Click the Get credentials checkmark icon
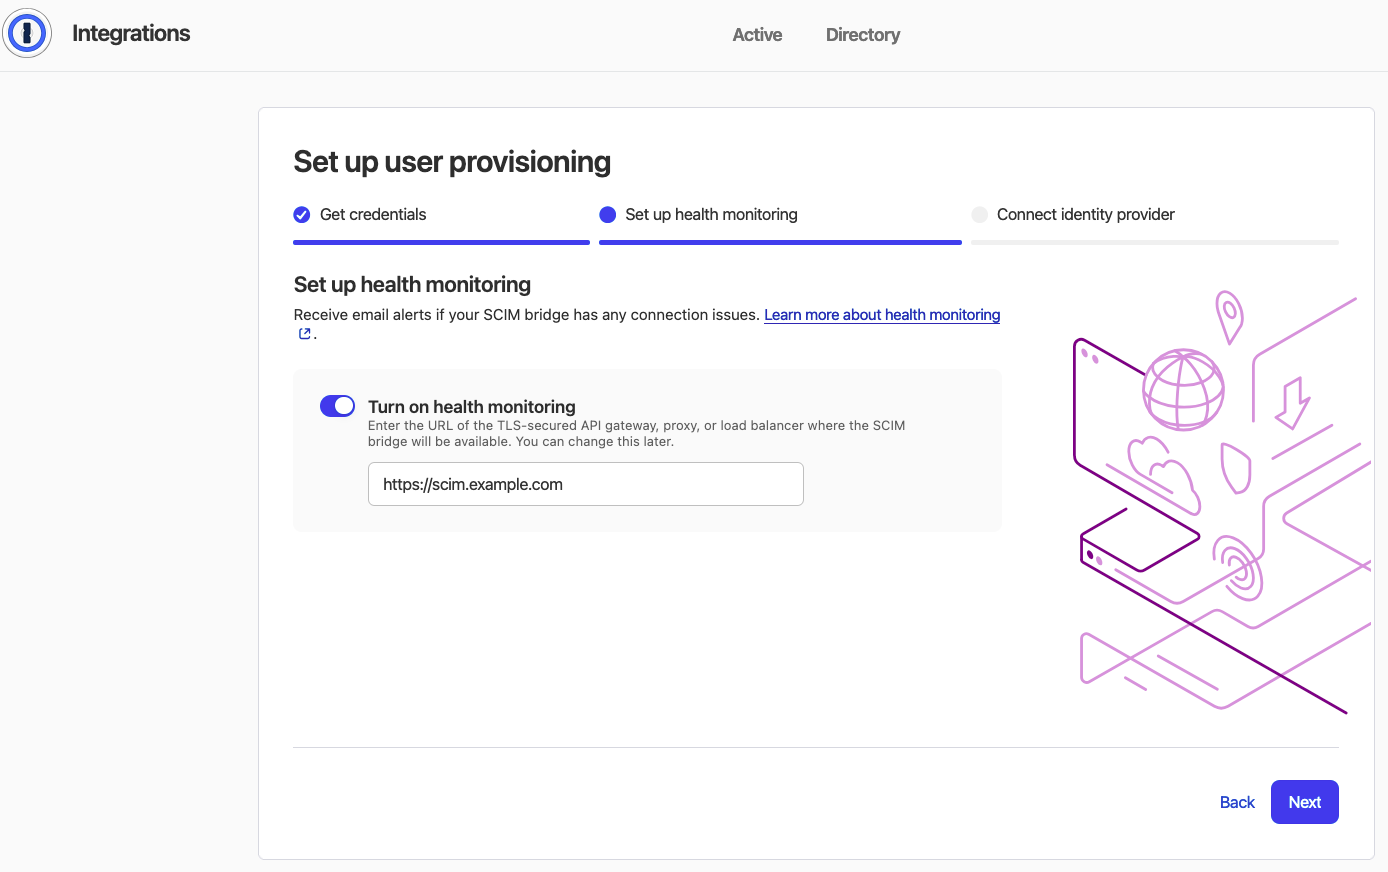This screenshot has height=872, width=1388. point(302,215)
